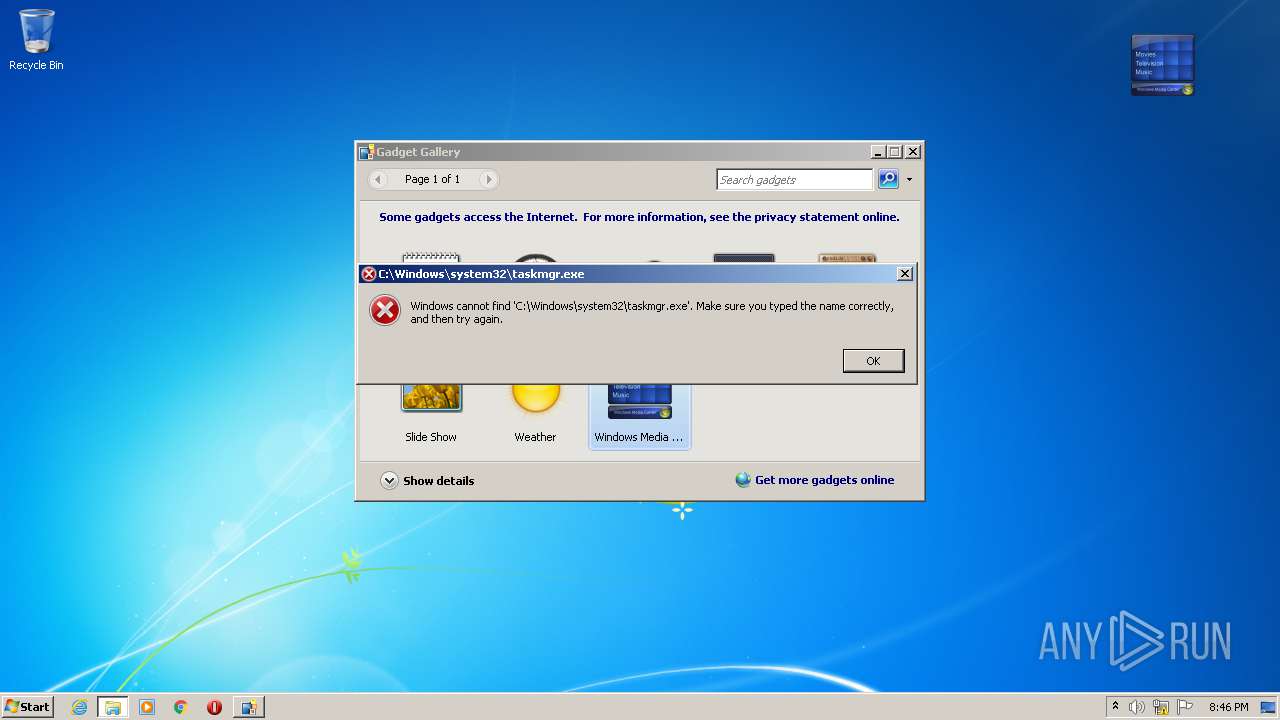Go to next page in Gadget Gallery
Screen dimensions: 1280x720
(x=488, y=180)
